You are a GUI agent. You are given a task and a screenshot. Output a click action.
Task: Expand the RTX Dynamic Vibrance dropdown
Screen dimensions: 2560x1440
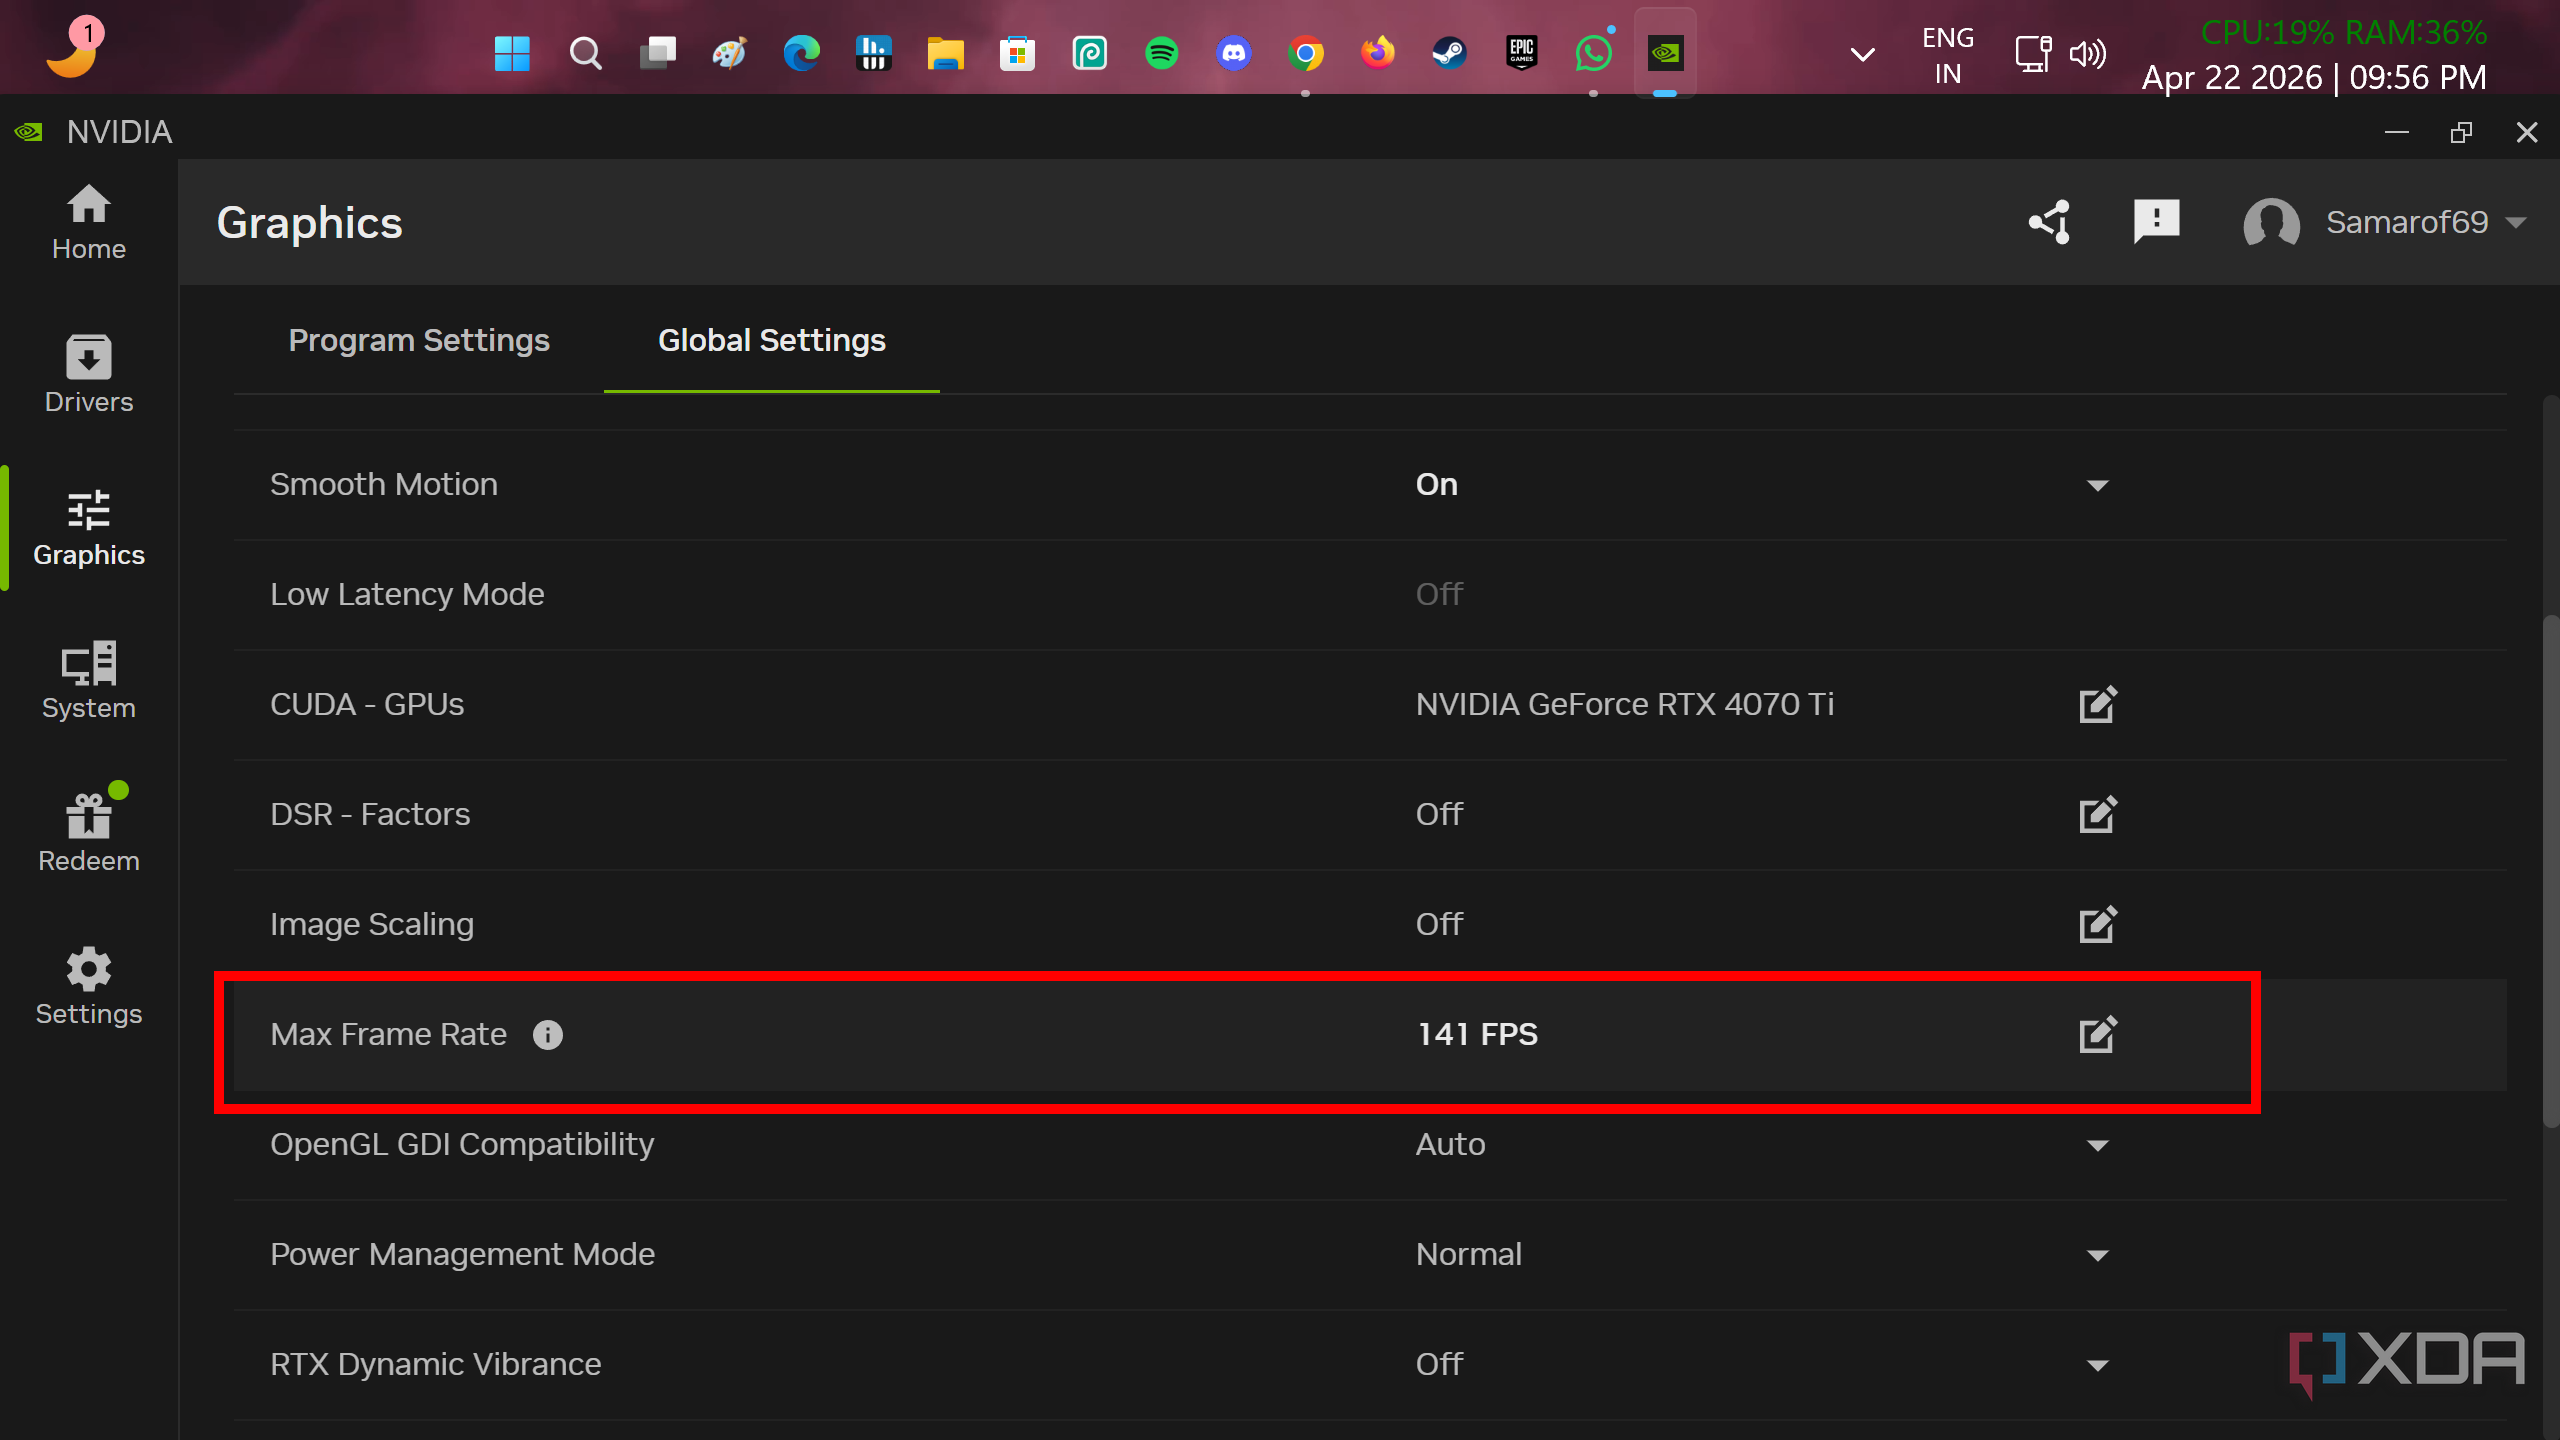[x=2097, y=1366]
